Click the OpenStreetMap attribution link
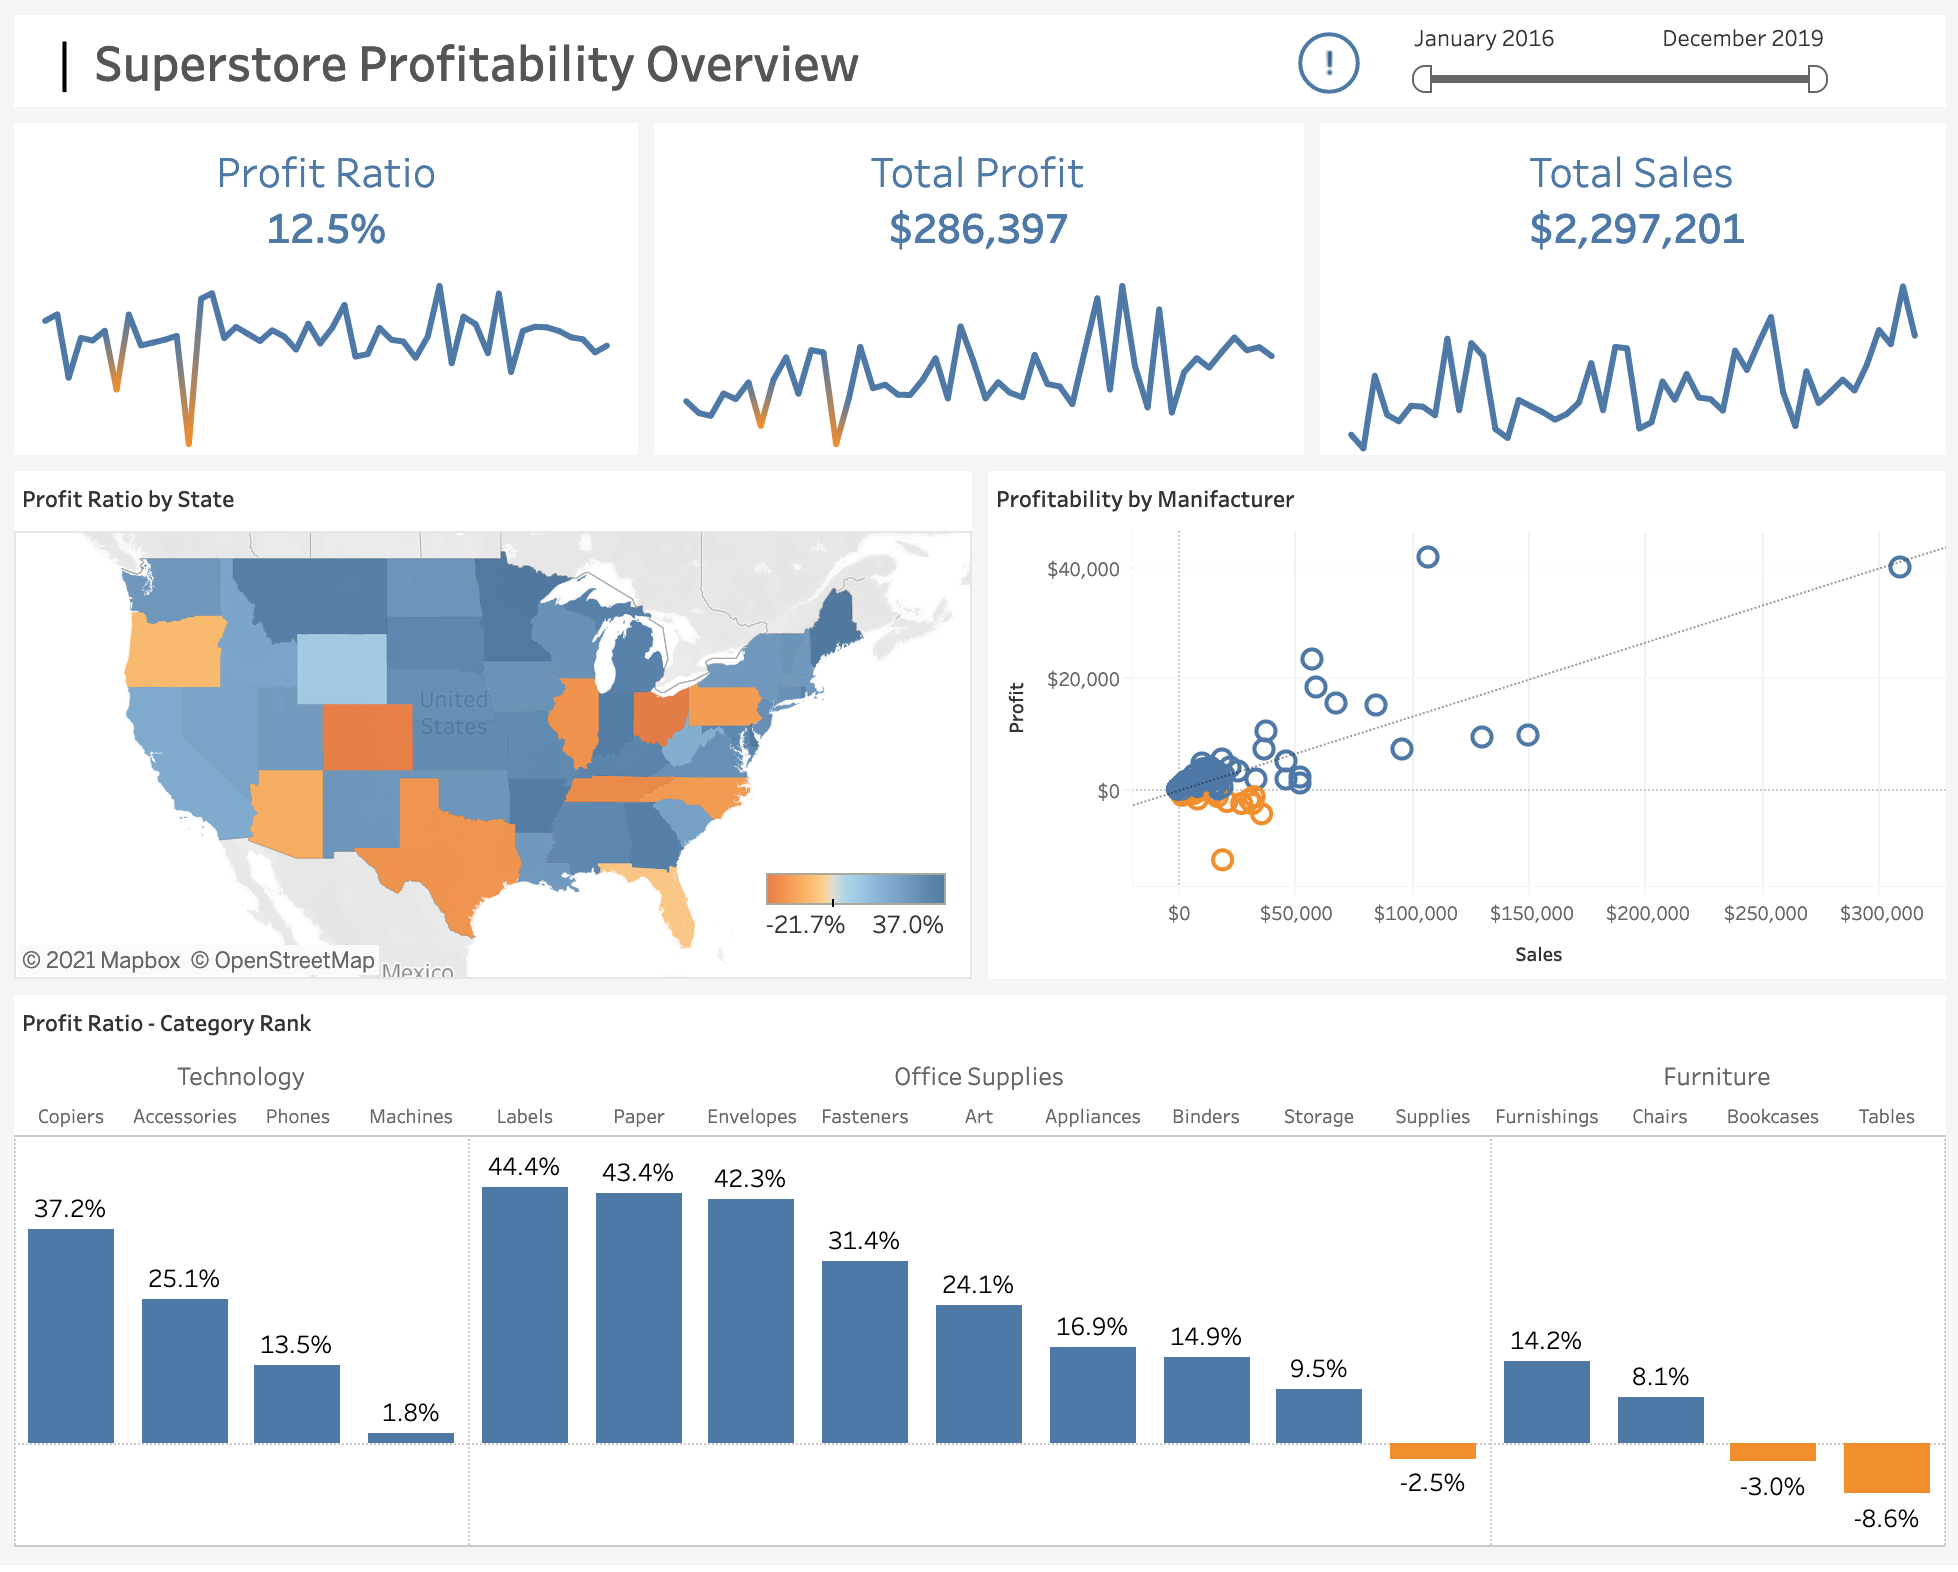The width and height of the screenshot is (1958, 1572). (285, 959)
